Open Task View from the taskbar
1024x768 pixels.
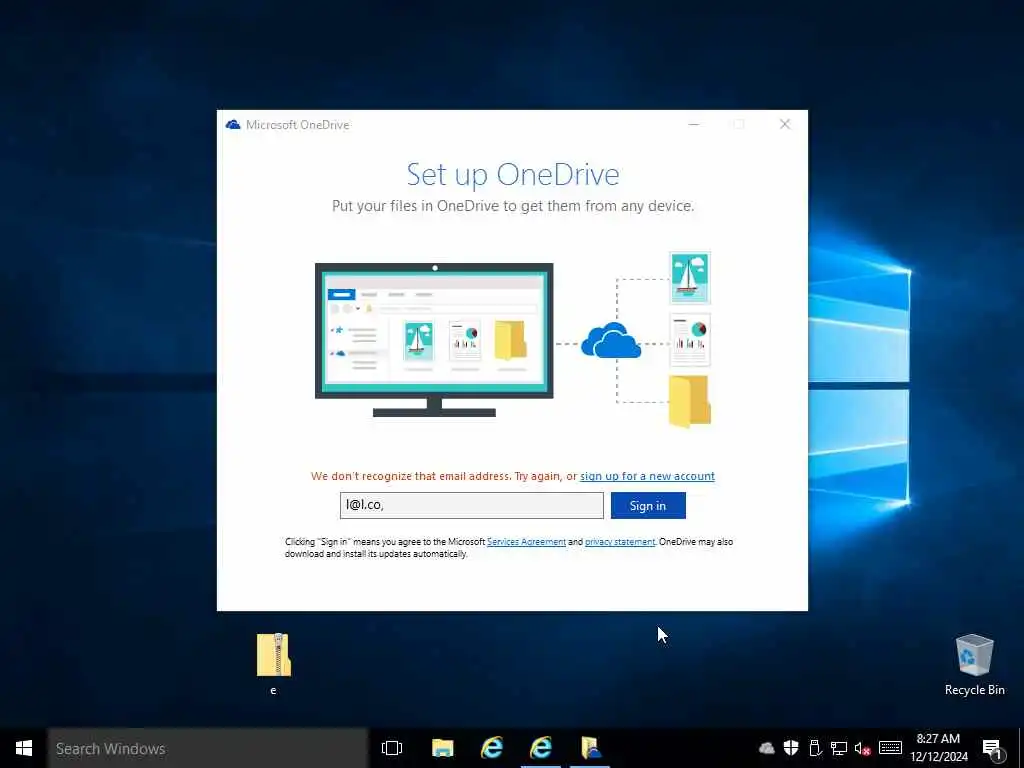[392, 748]
